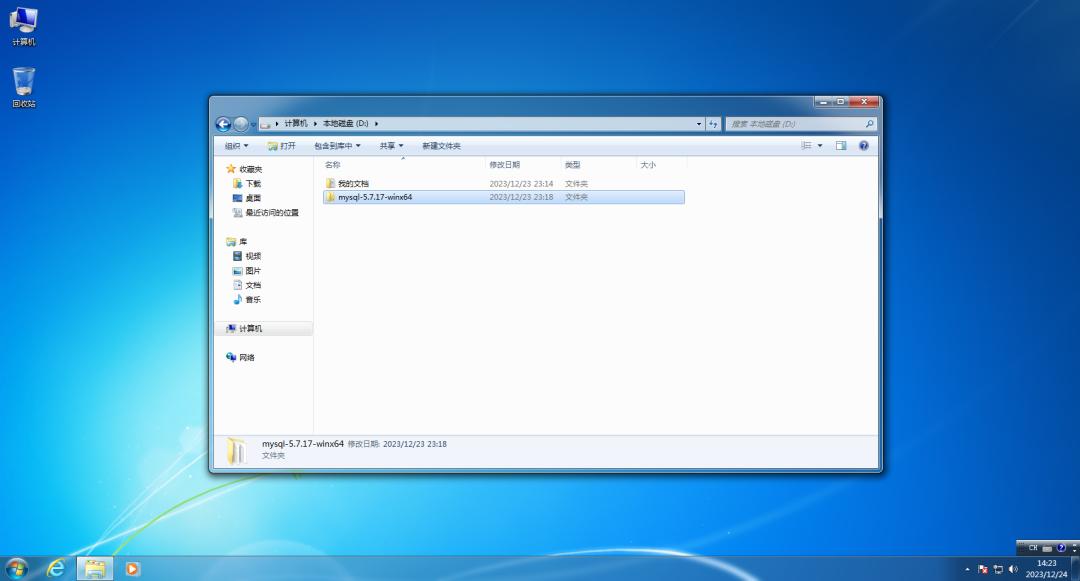Click the 计算机 desktop icon
1080x581 pixels.
[x=23, y=26]
